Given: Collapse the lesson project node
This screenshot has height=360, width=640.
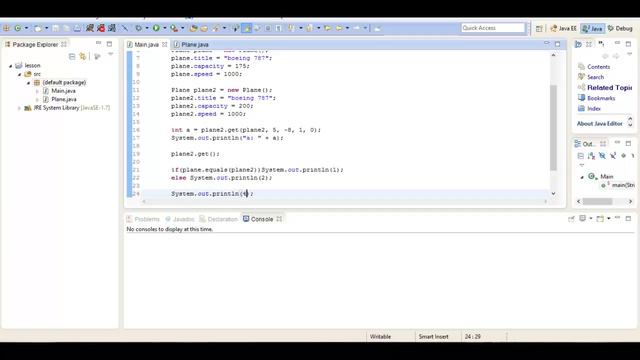Looking at the screenshot, I should 11,66.
